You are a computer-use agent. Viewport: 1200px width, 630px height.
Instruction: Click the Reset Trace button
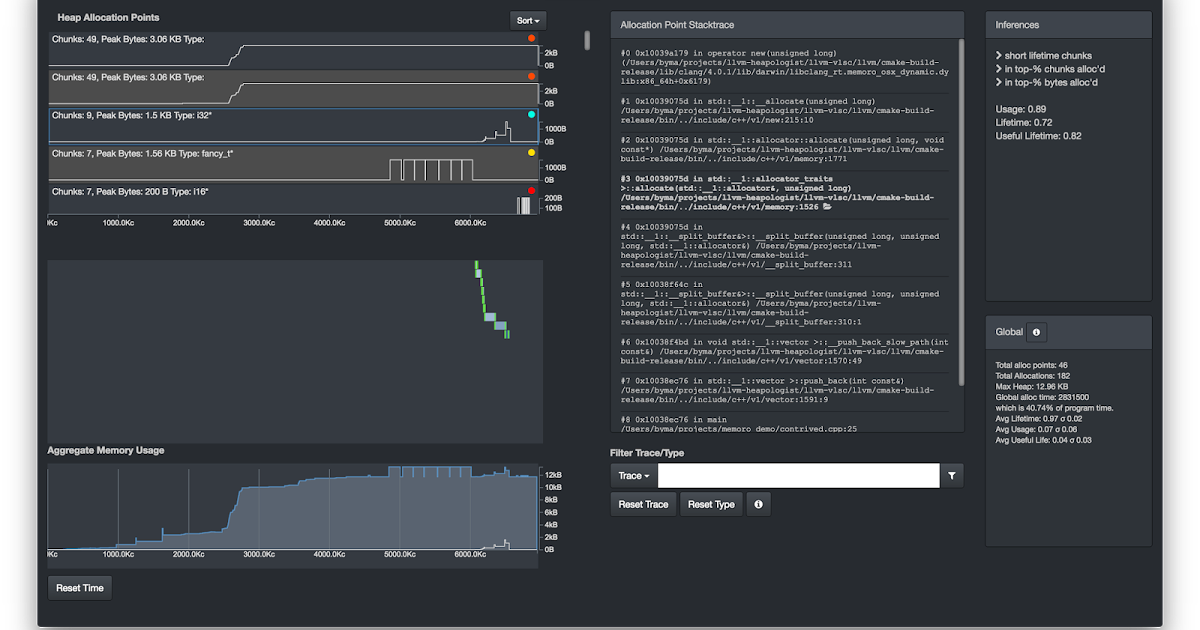pyautogui.click(x=643, y=504)
